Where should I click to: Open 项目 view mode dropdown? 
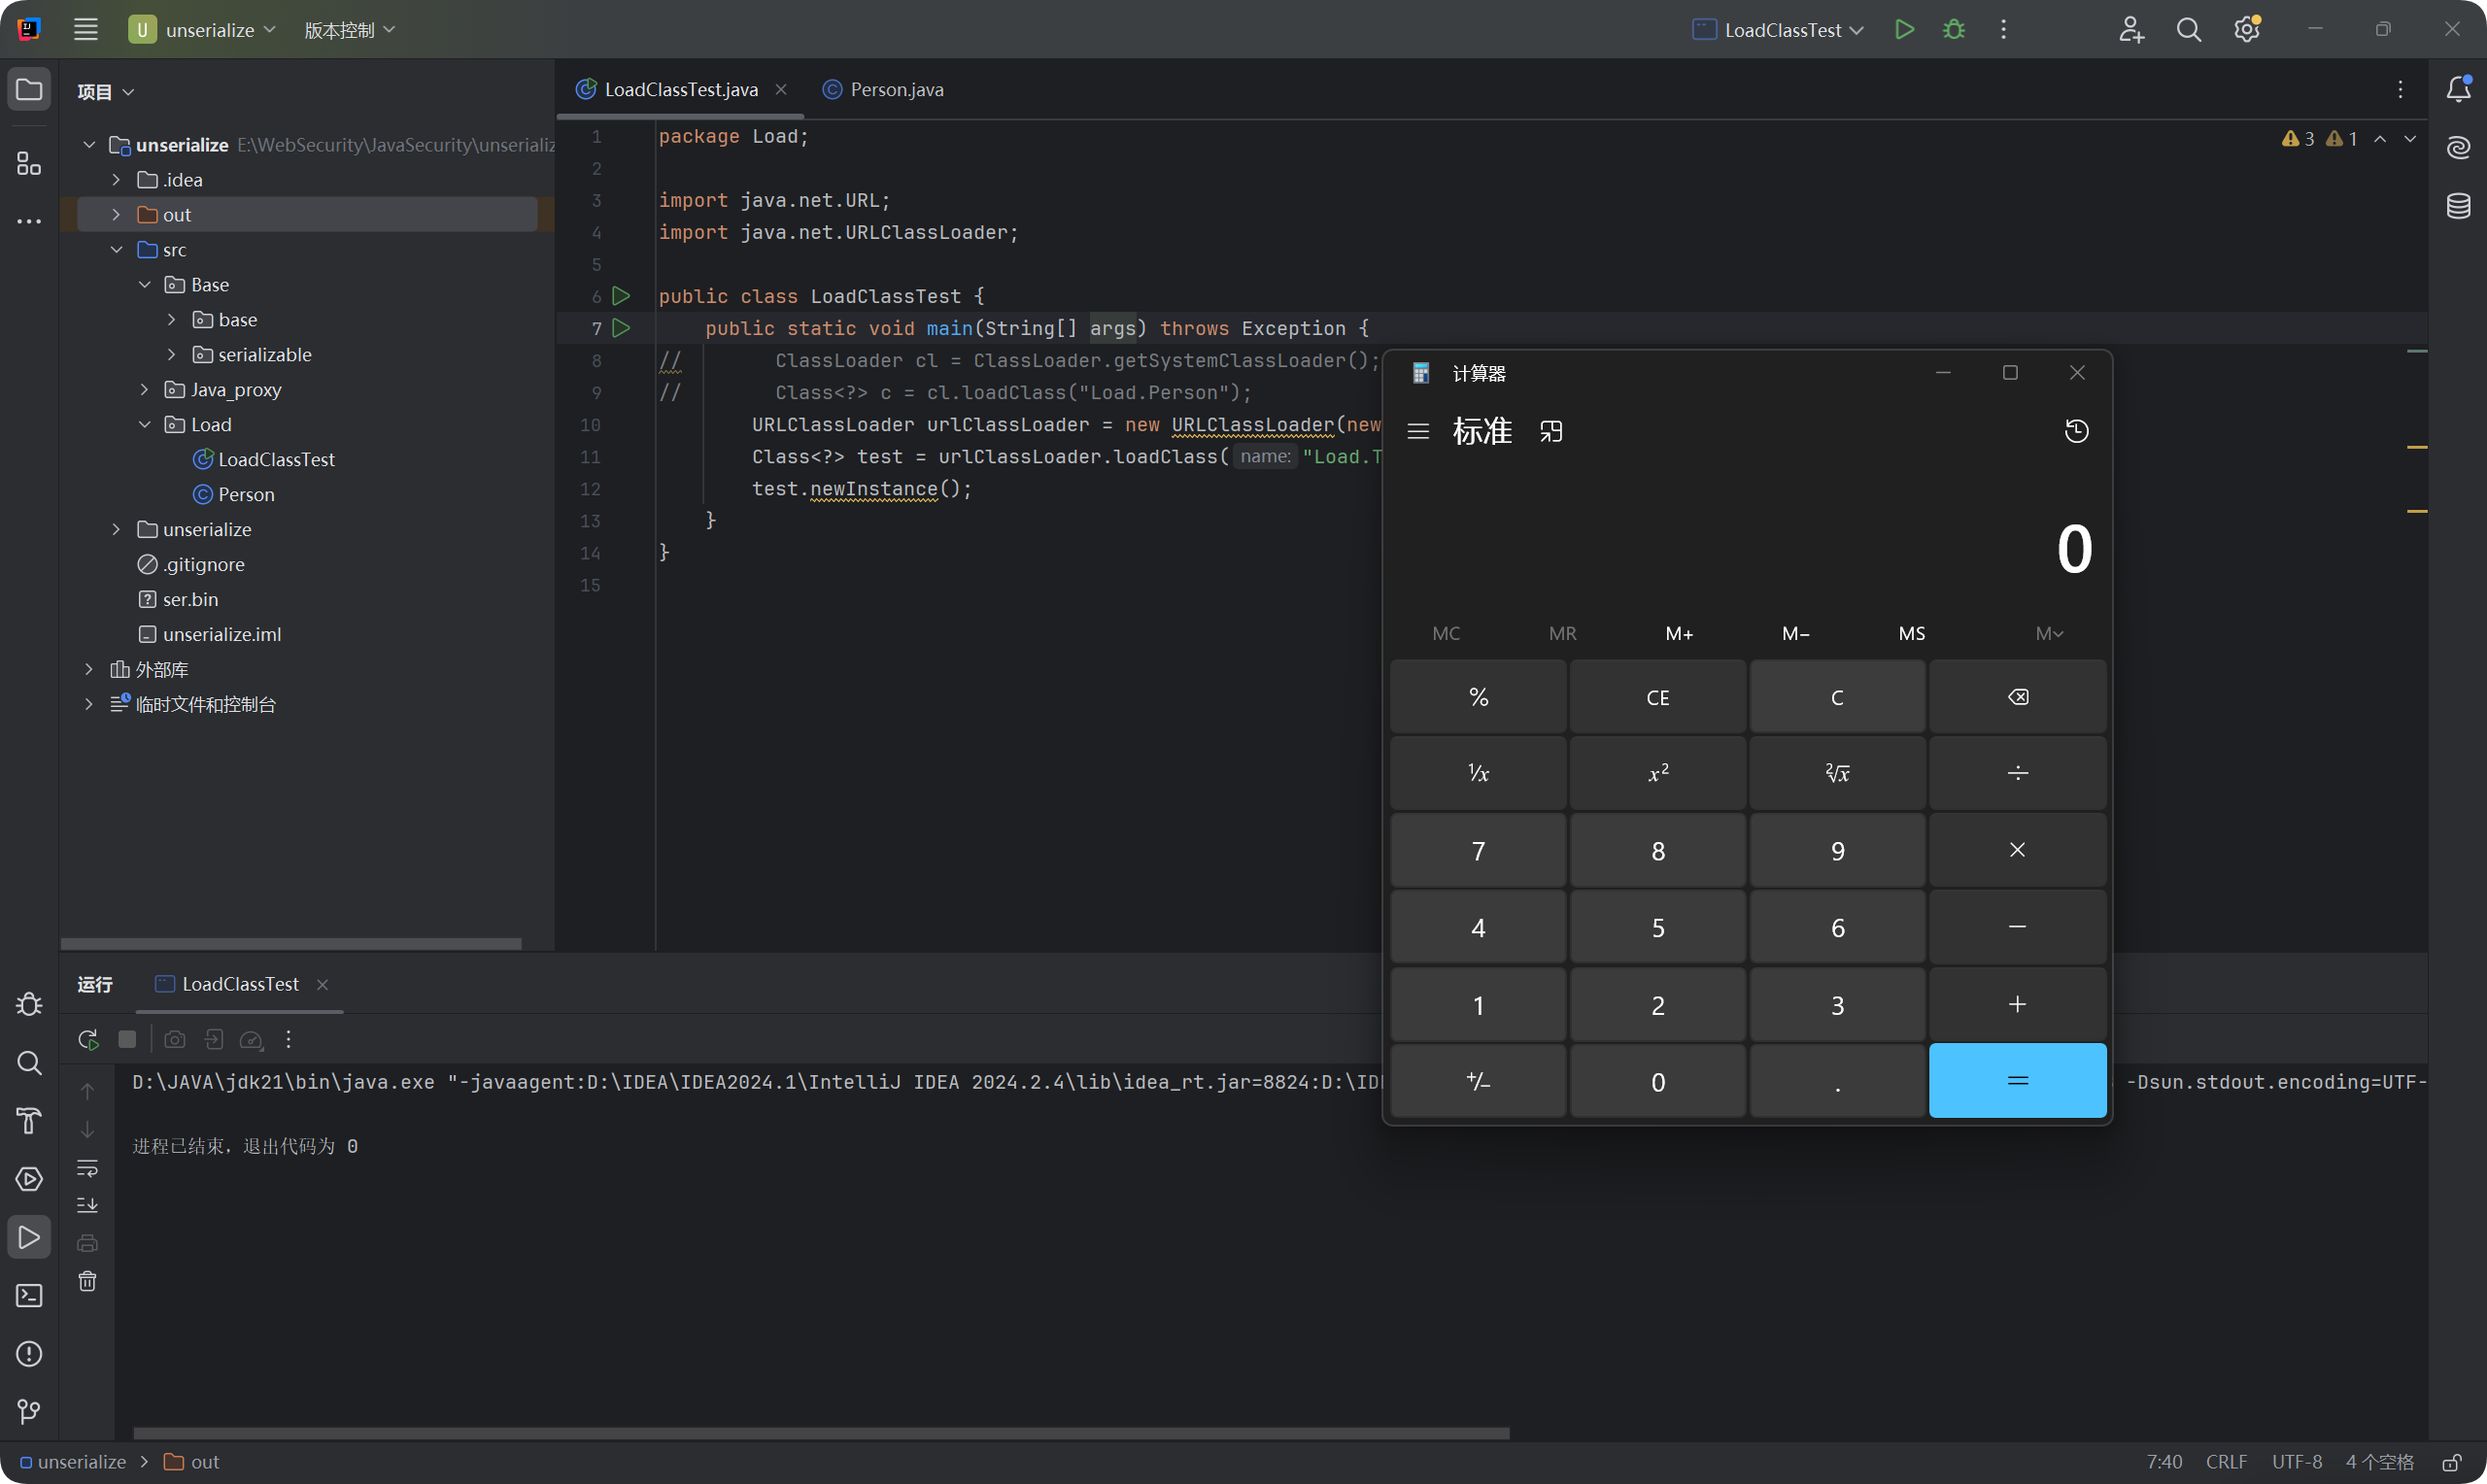click(105, 91)
